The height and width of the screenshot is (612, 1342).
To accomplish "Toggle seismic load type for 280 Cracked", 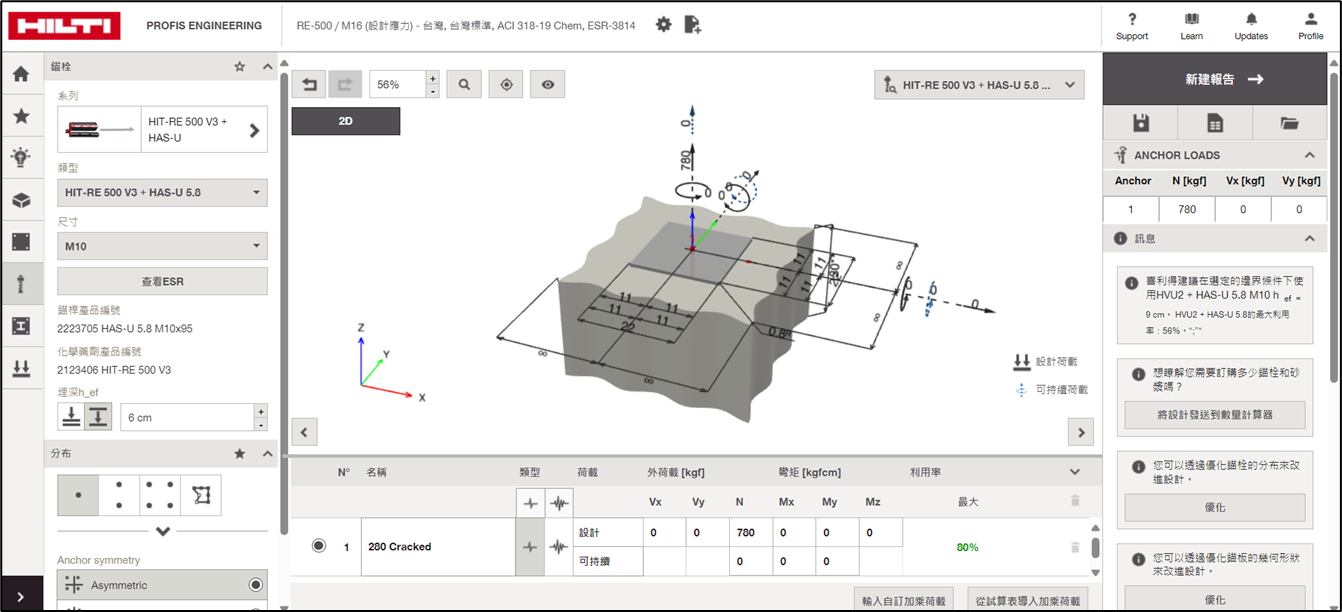I will pos(558,547).
